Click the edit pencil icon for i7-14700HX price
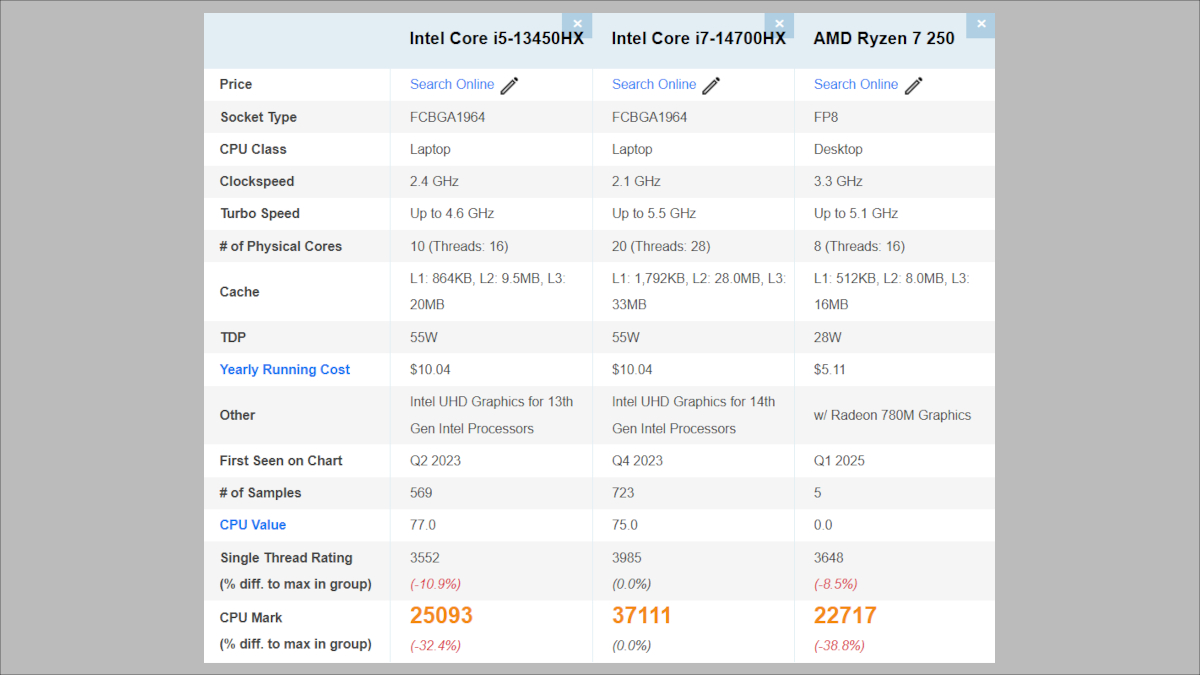This screenshot has width=1200, height=675. point(711,85)
